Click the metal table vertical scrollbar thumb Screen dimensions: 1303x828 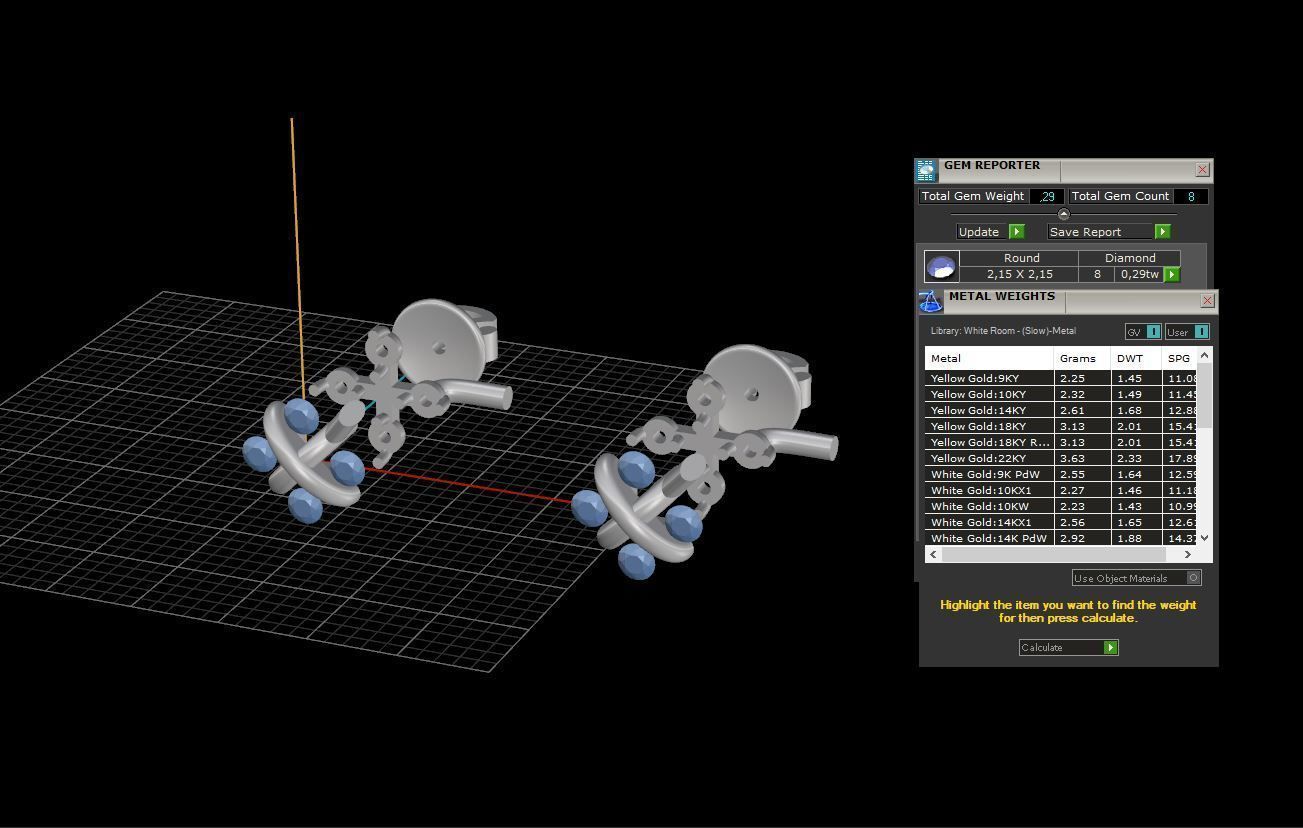1204,395
